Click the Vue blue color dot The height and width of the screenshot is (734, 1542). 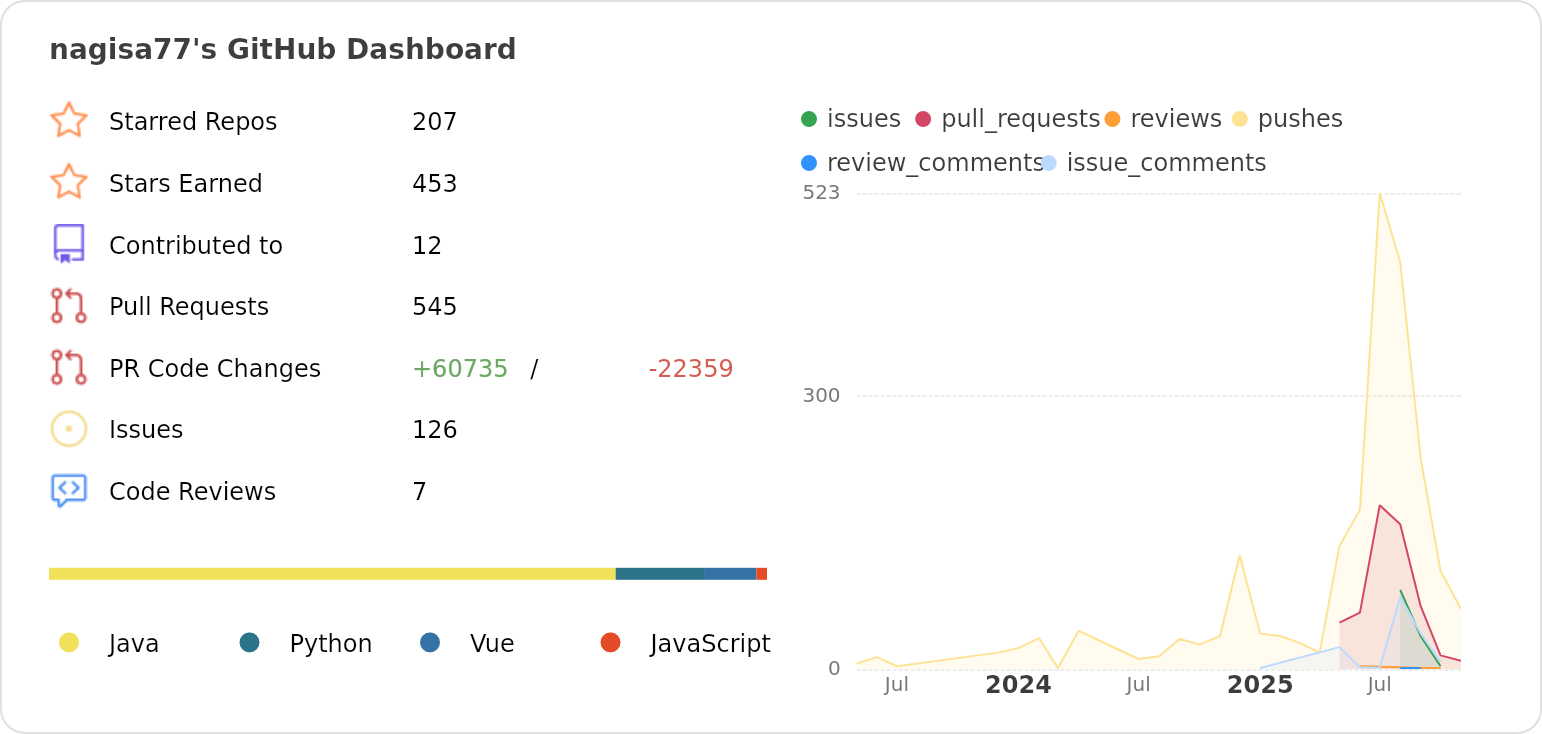[x=430, y=642]
